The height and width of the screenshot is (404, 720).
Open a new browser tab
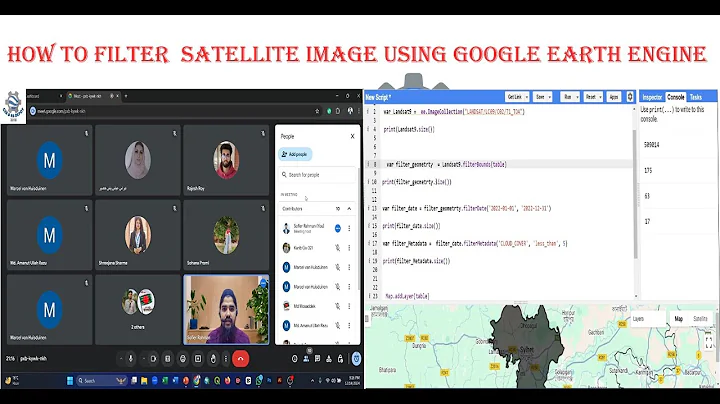click(126, 96)
